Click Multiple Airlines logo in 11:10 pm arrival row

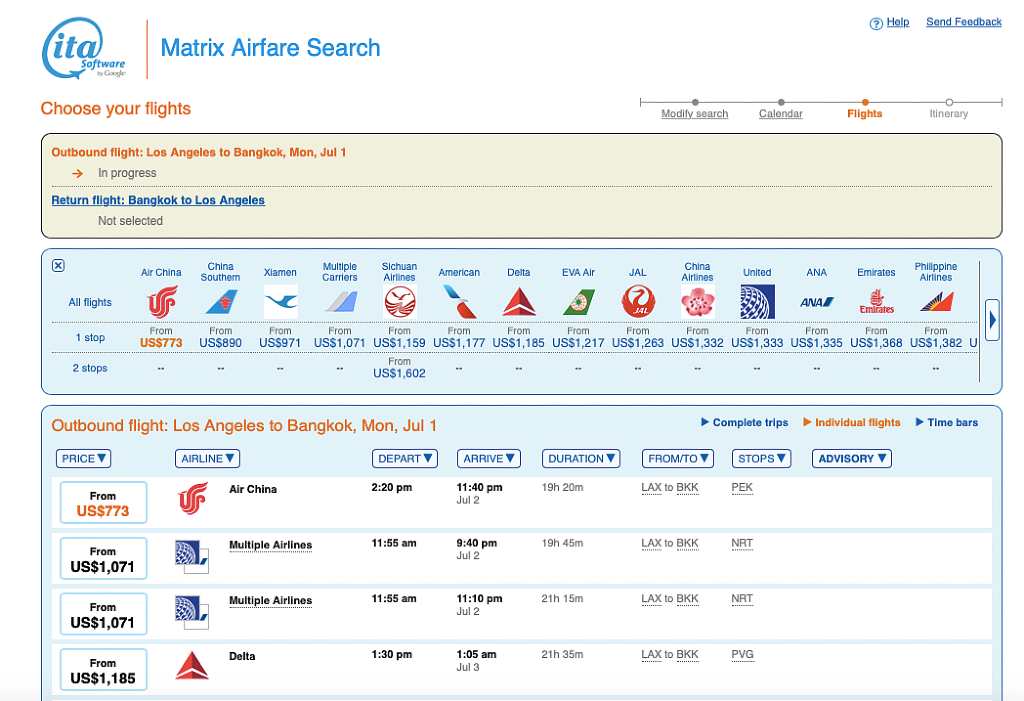pos(192,613)
